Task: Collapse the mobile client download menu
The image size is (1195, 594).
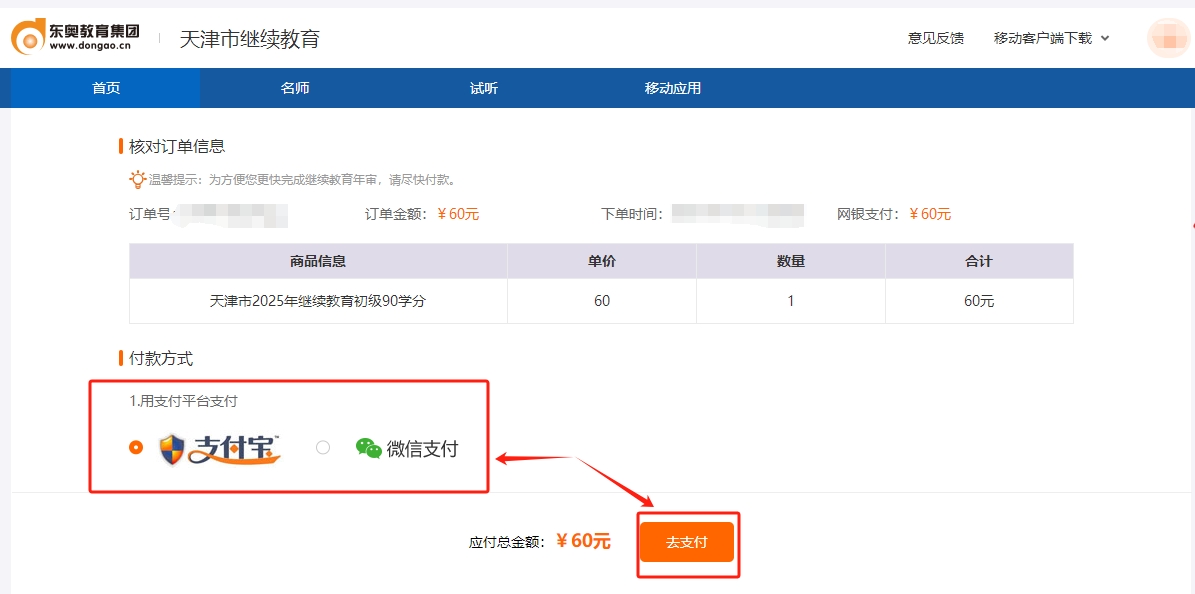Action: point(1042,37)
